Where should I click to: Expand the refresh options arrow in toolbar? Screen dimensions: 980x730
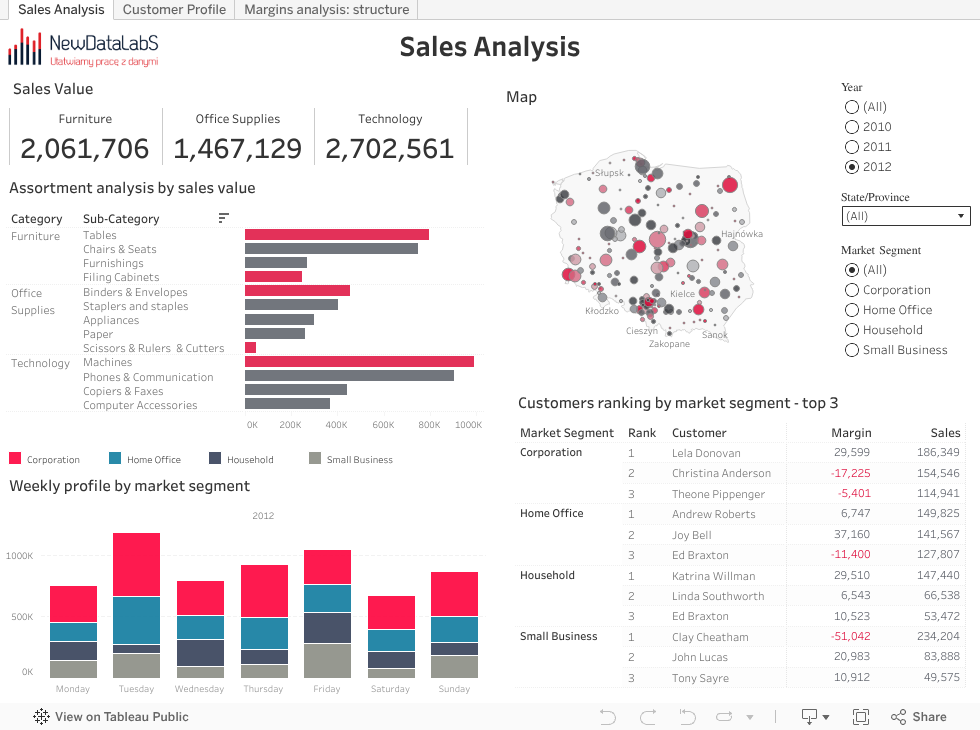(750, 717)
